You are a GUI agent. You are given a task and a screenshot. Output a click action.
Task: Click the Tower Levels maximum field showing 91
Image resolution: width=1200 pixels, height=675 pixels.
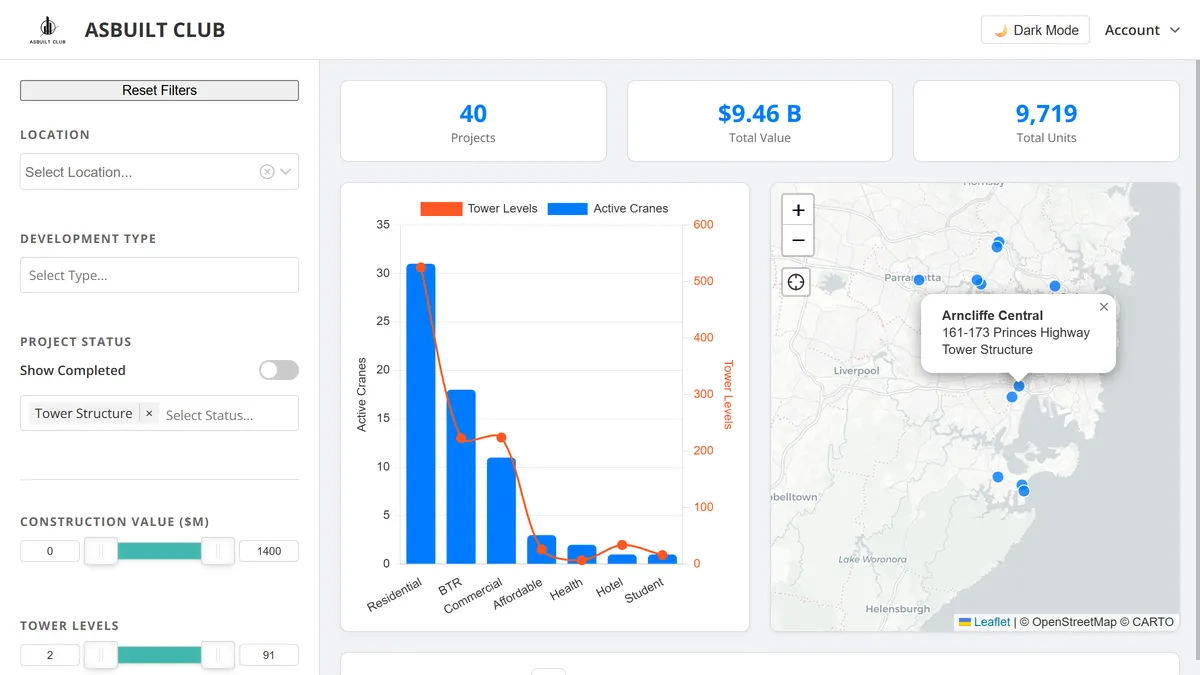point(269,655)
